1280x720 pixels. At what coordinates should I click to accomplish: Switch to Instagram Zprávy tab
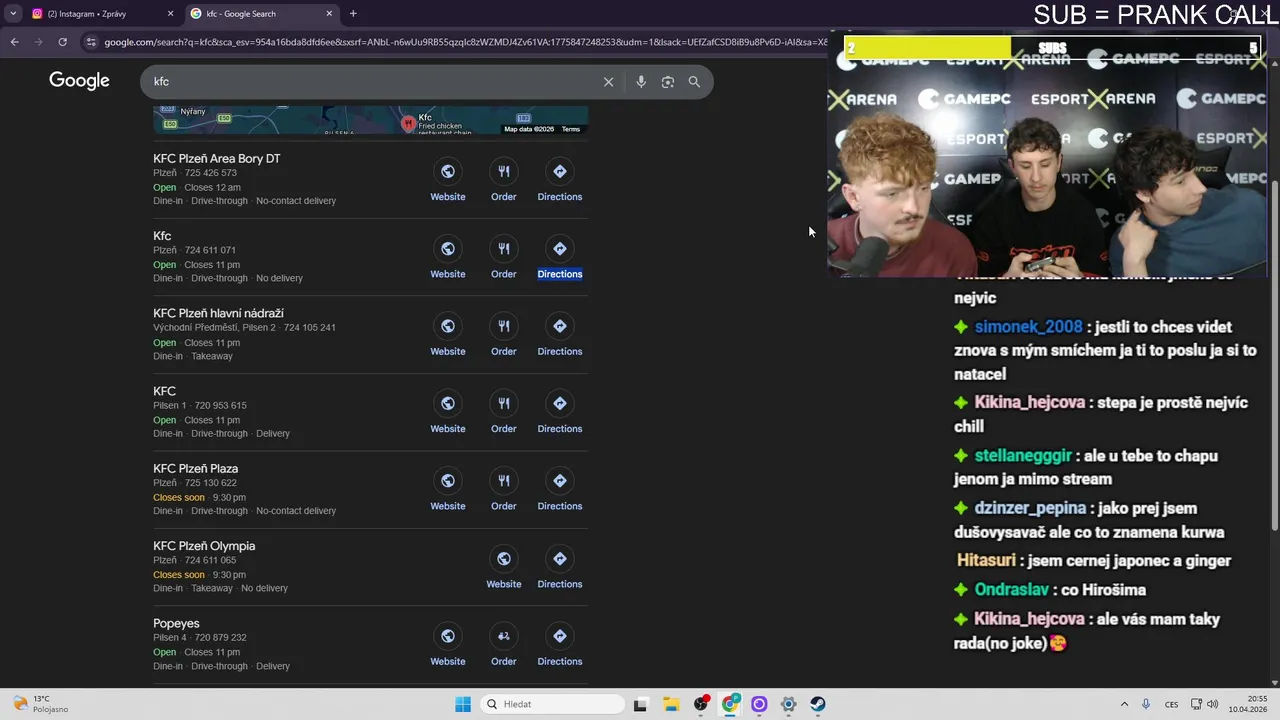pyautogui.click(x=93, y=14)
